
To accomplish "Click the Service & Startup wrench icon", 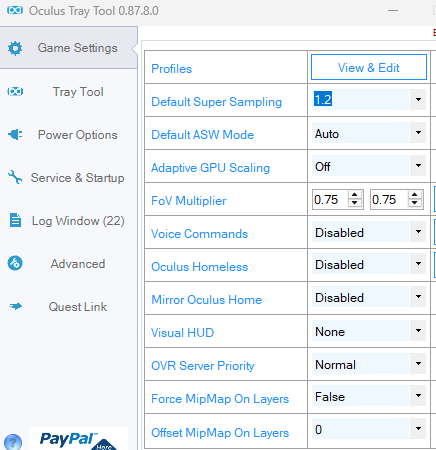I will 15,177.
